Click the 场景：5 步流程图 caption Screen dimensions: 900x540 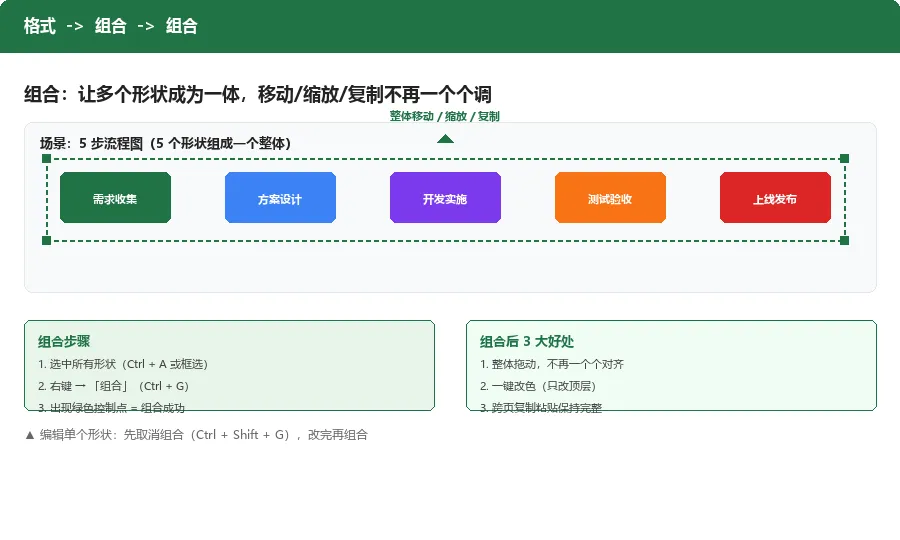pos(165,143)
